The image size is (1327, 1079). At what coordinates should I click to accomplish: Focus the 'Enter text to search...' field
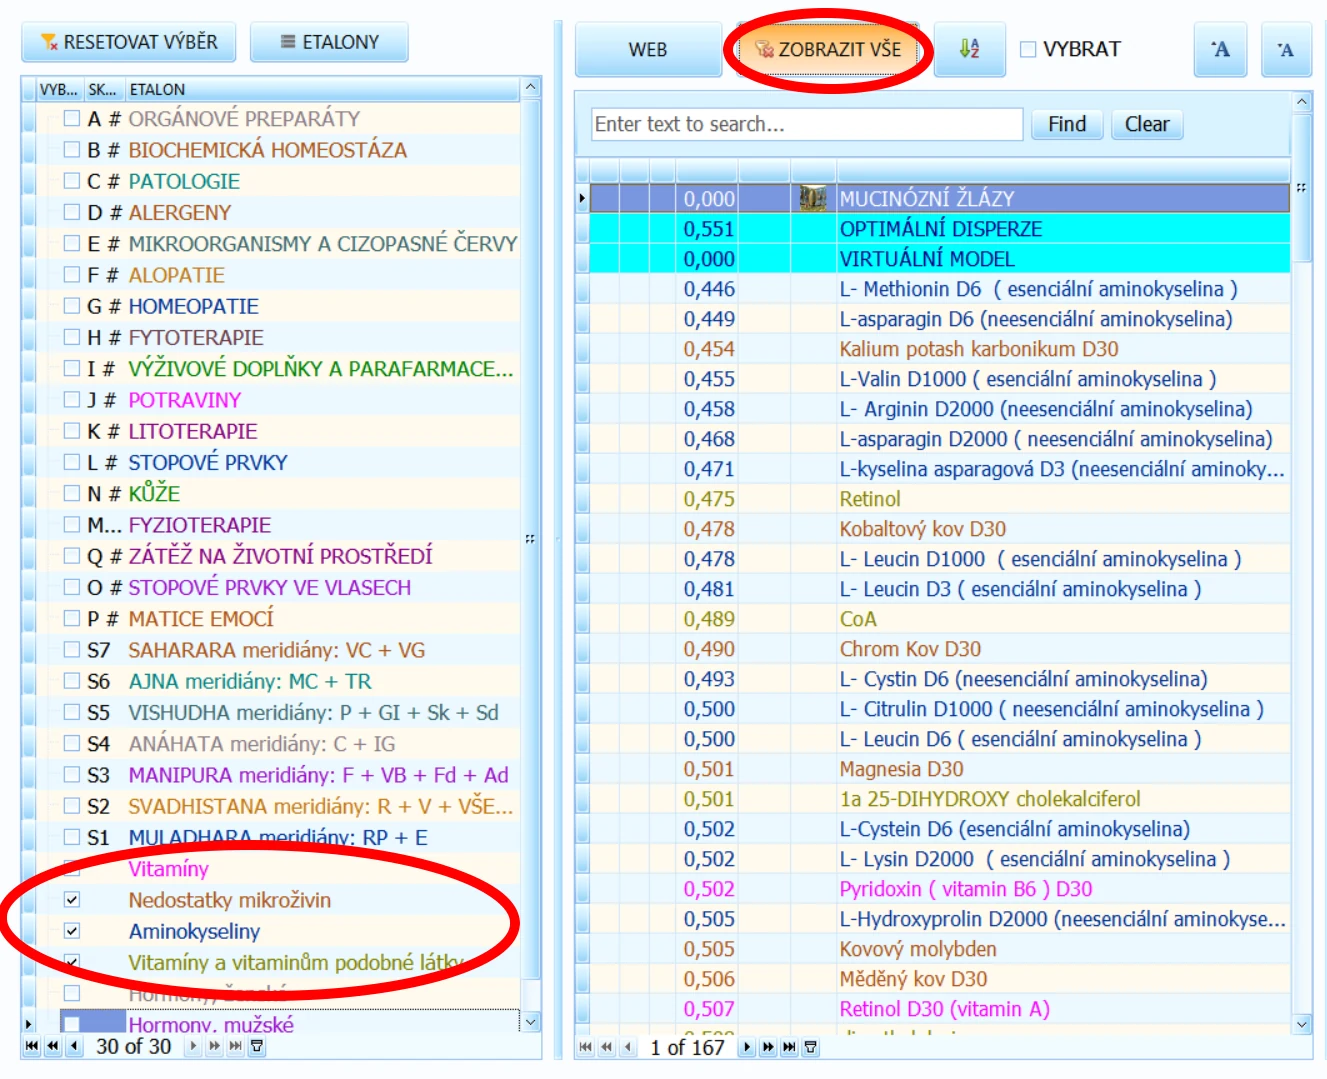[807, 124]
